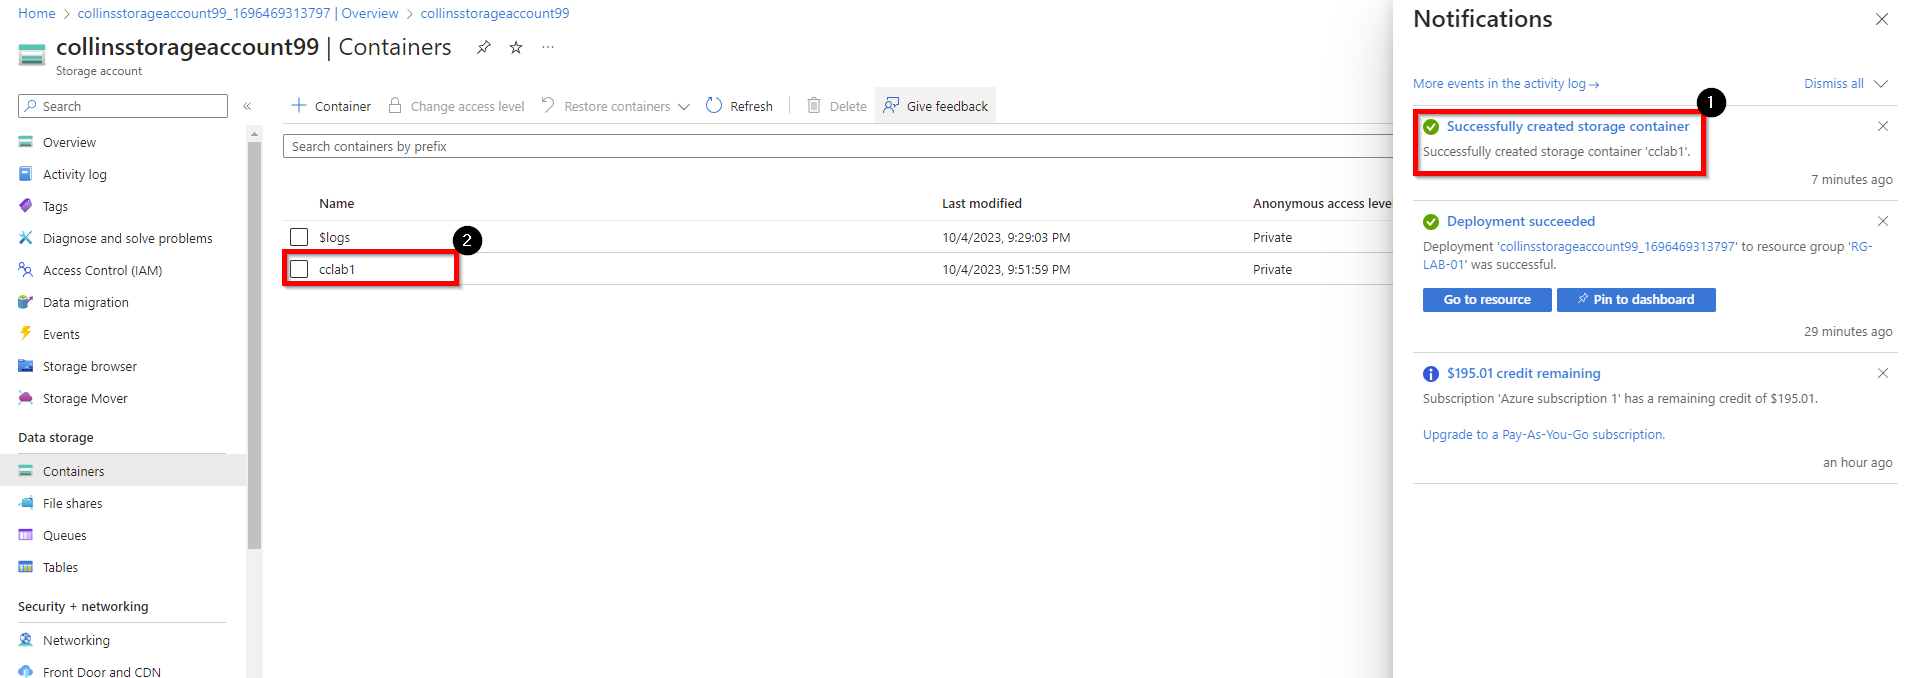Expand the Dismiss all chevron dropdown
The width and height of the screenshot is (1918, 678).
(x=1881, y=84)
